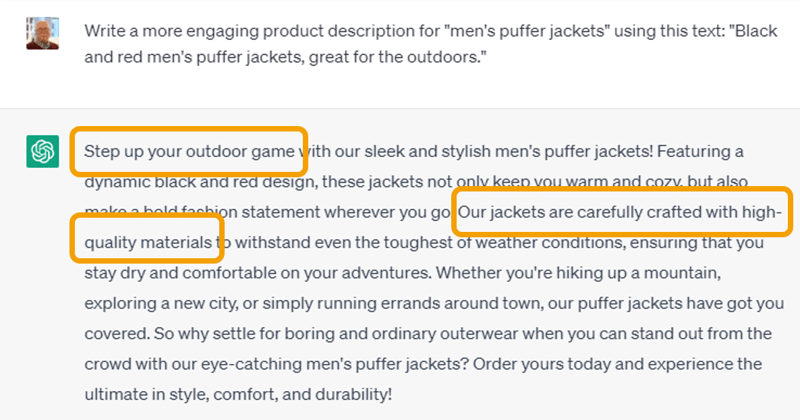Click the user prompt starting "Write a more engaging"
Image resolution: width=800 pixels, height=420 pixels.
(431, 44)
